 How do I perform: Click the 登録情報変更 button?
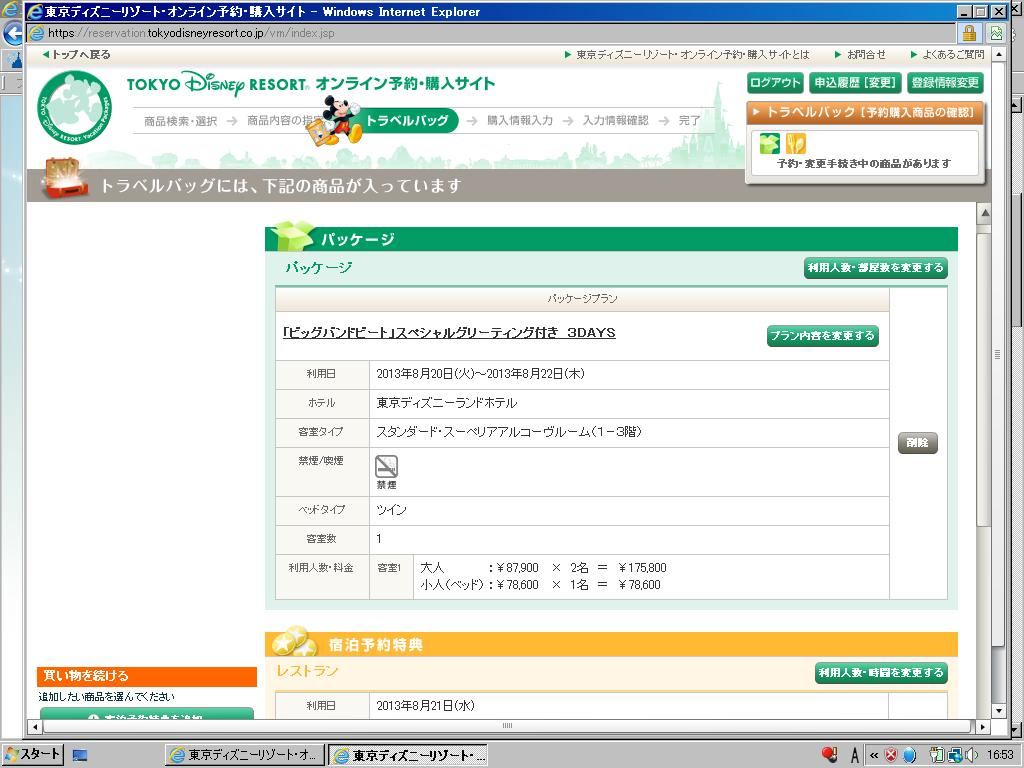(945, 83)
